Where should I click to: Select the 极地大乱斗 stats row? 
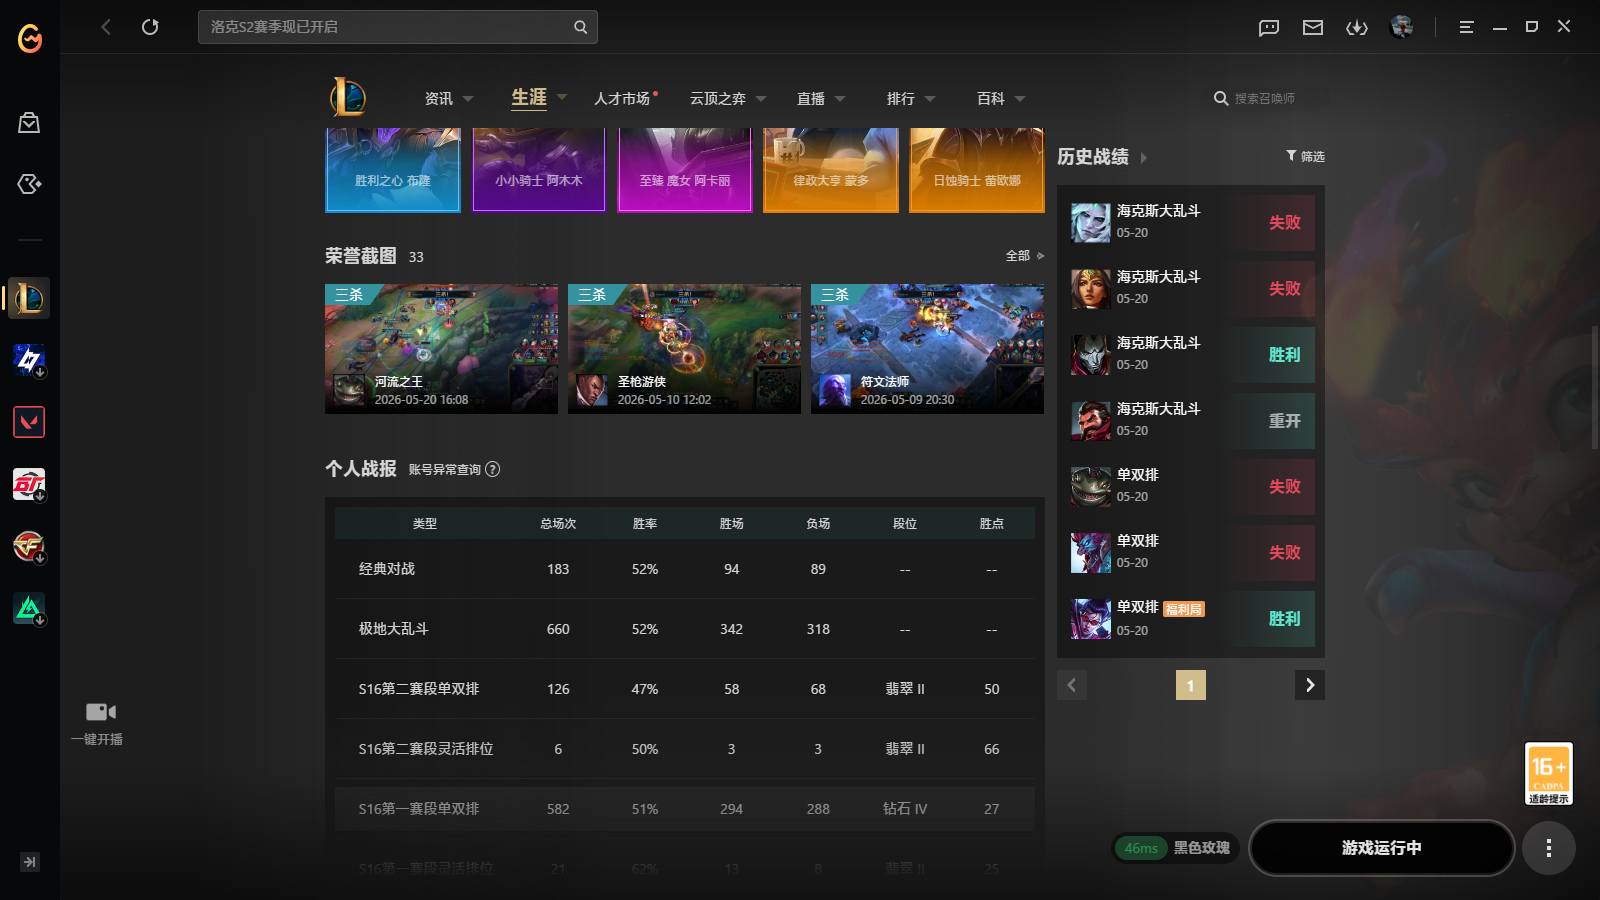pyautogui.click(x=685, y=629)
